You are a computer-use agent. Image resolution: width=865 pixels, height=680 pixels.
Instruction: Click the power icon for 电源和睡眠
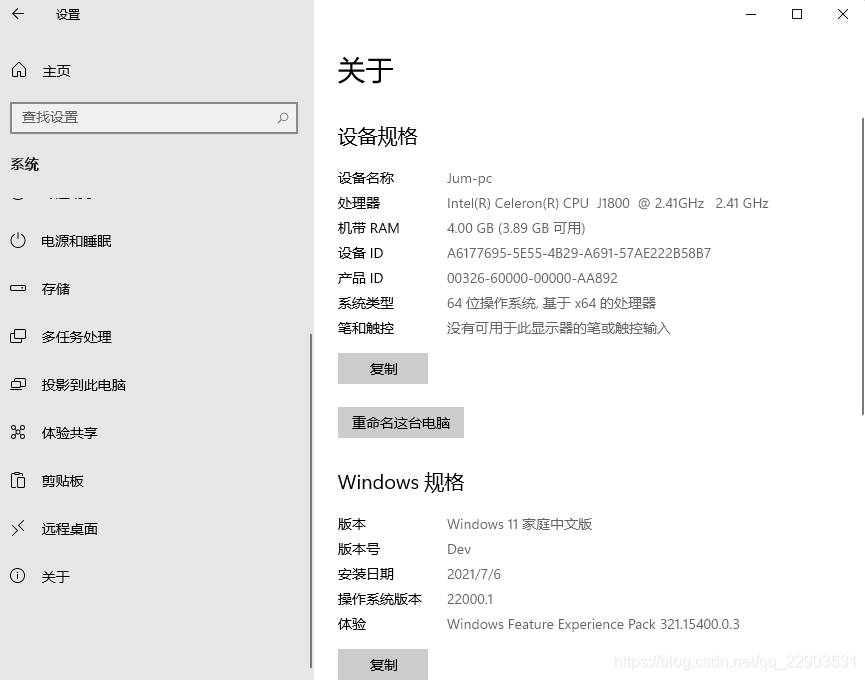(x=18, y=240)
